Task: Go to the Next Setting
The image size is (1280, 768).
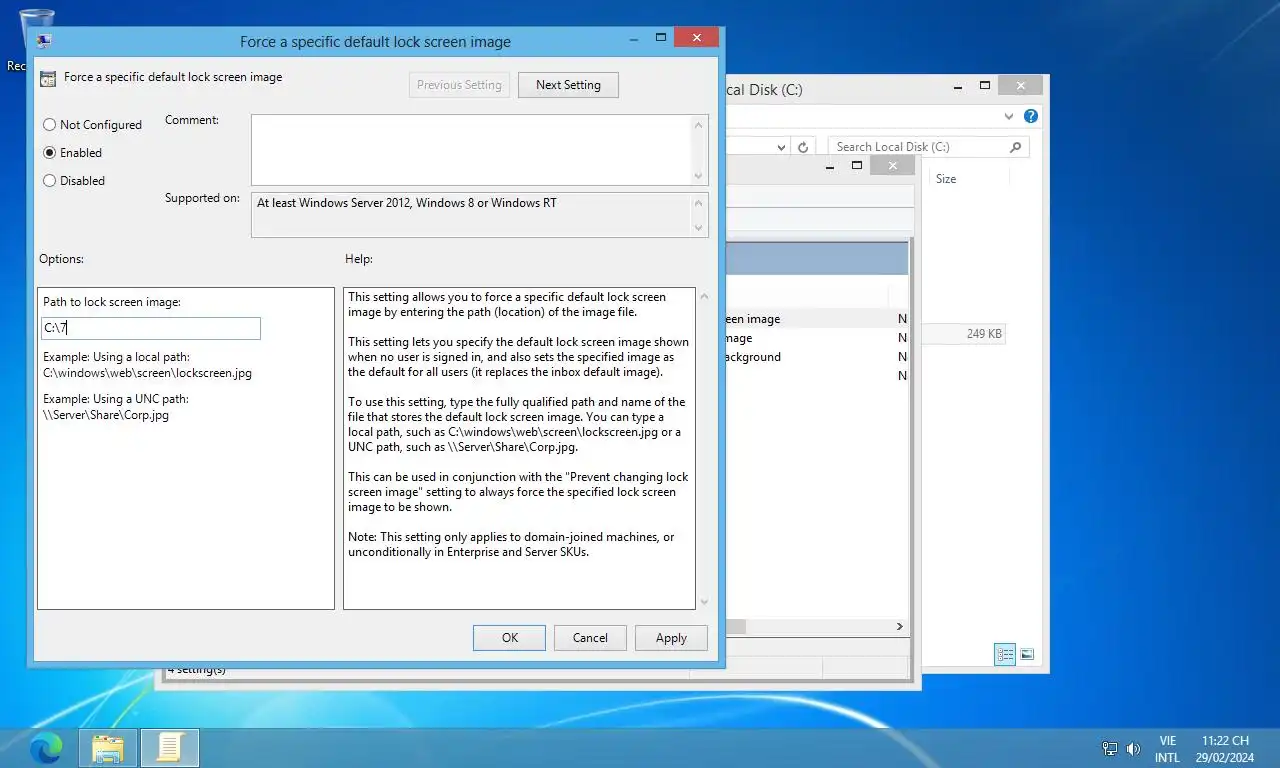Action: [x=568, y=85]
